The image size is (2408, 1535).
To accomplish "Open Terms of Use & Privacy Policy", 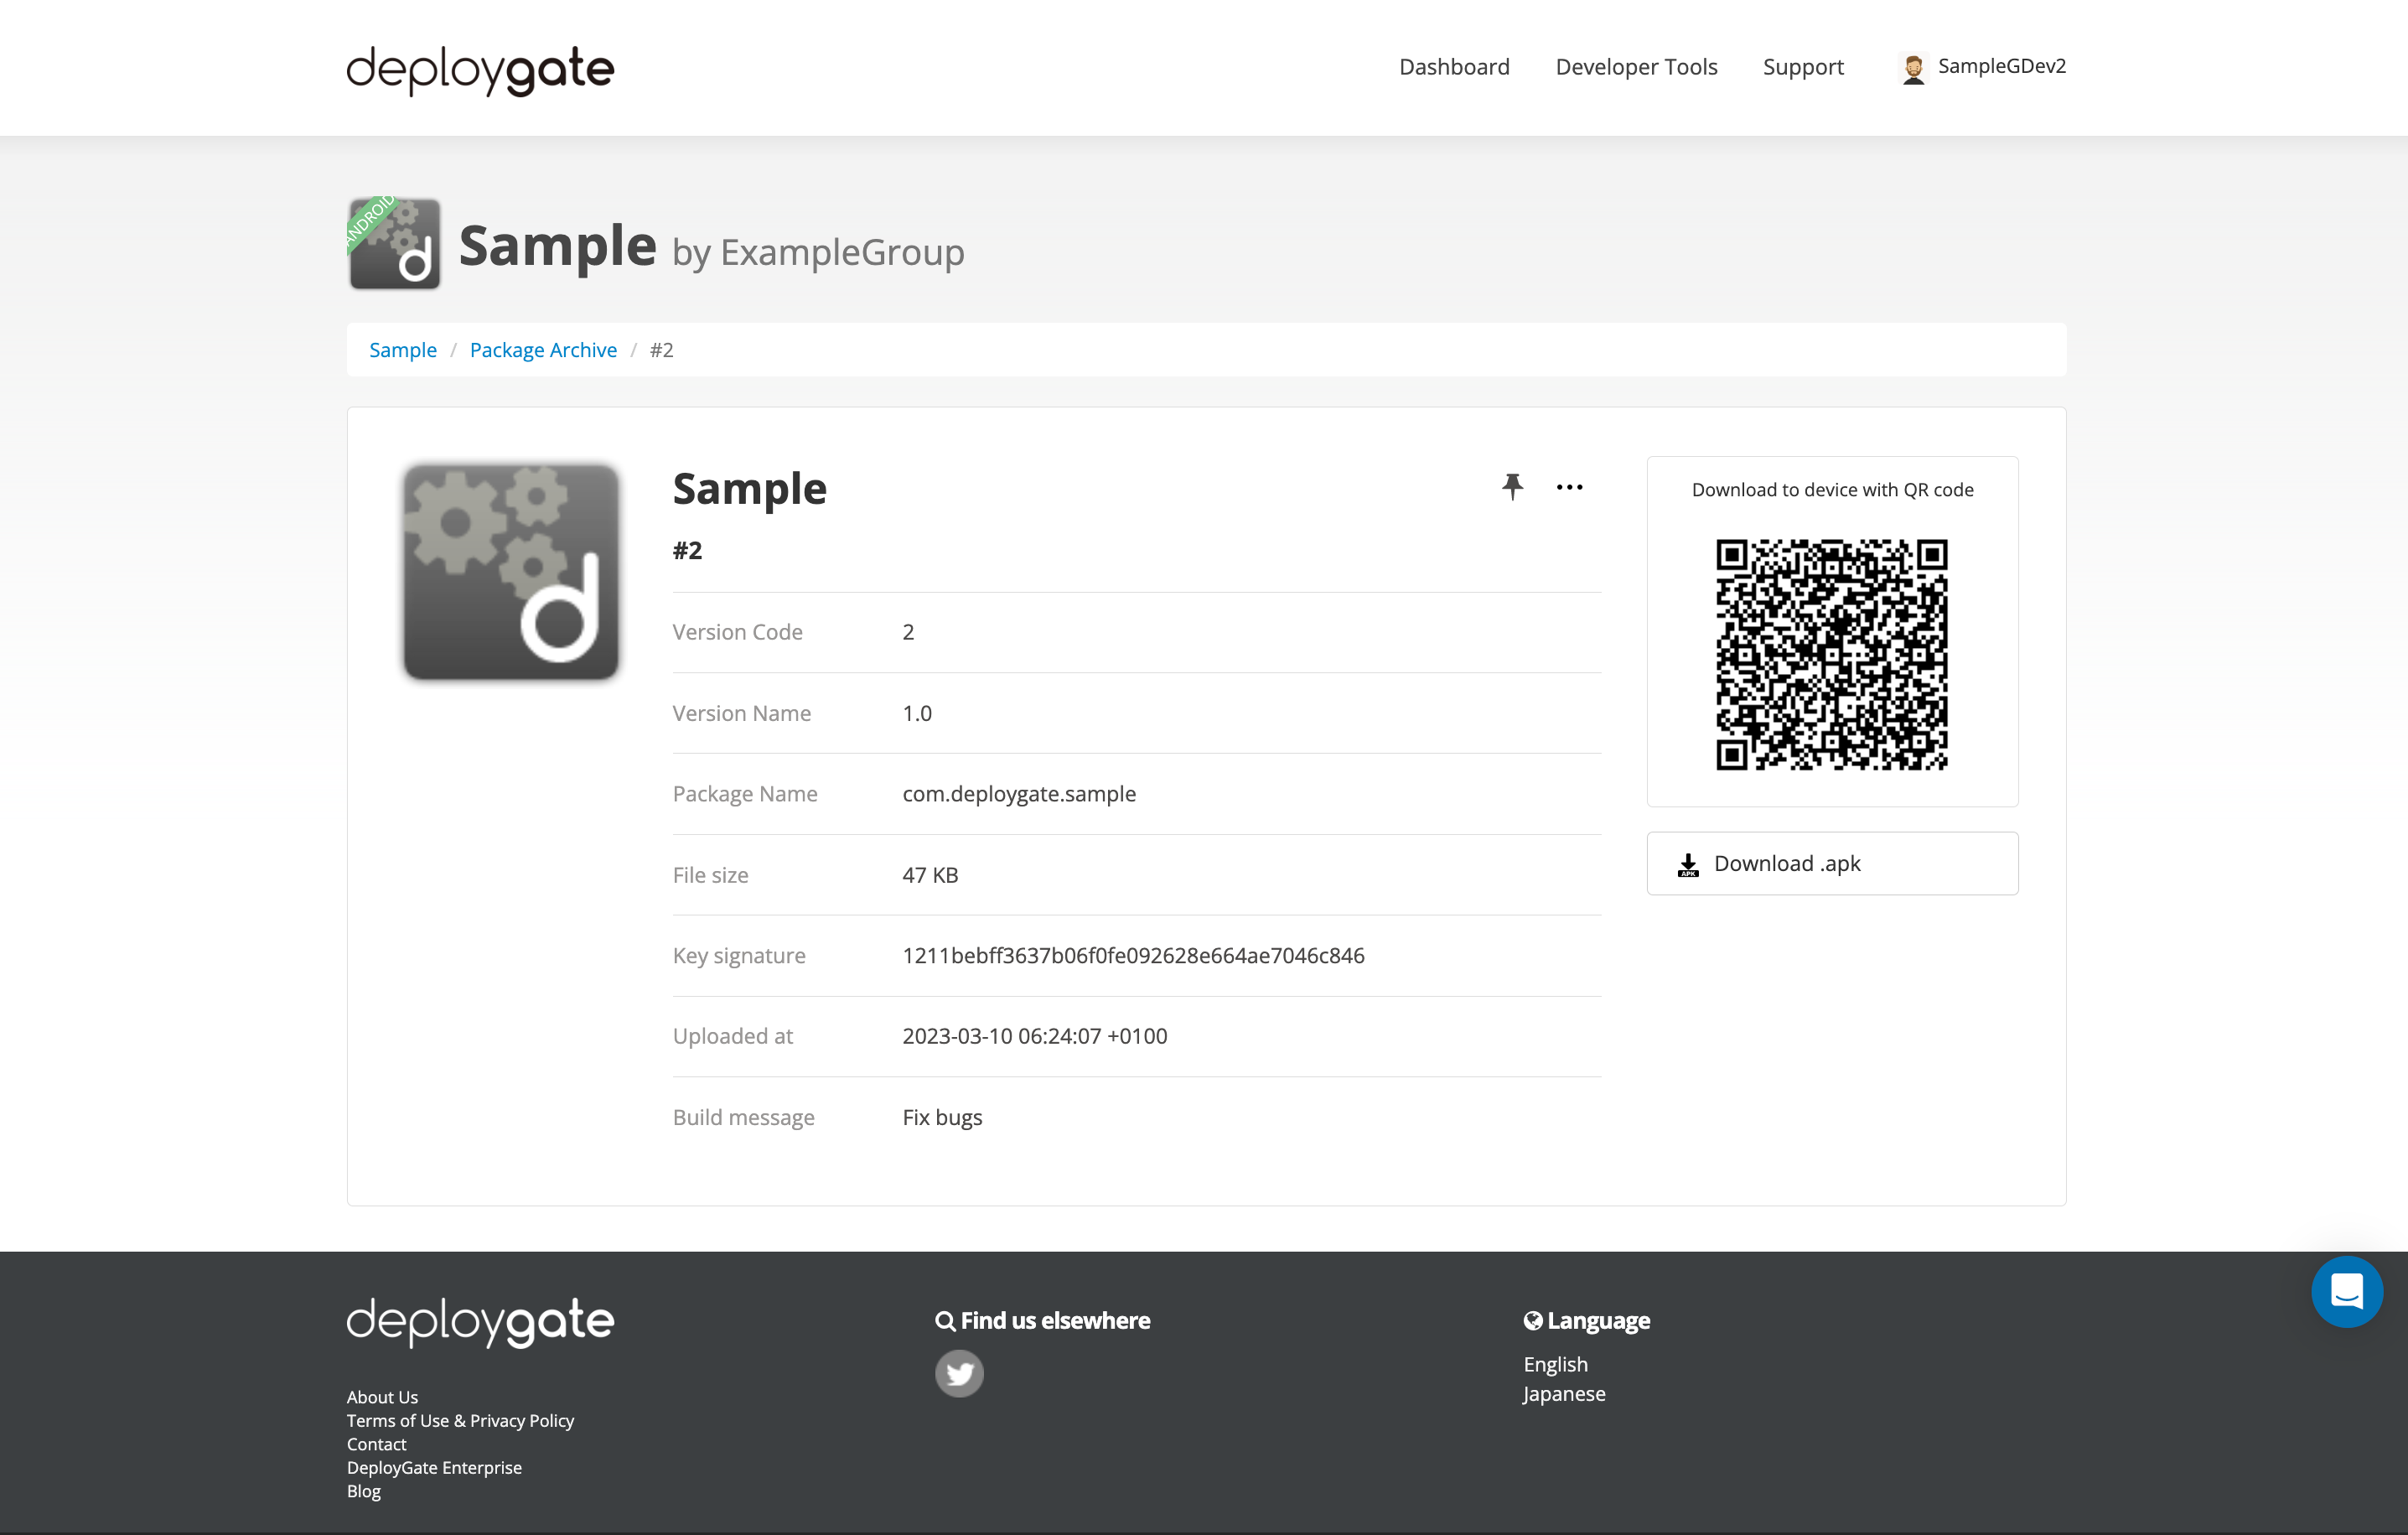I will [460, 1420].
